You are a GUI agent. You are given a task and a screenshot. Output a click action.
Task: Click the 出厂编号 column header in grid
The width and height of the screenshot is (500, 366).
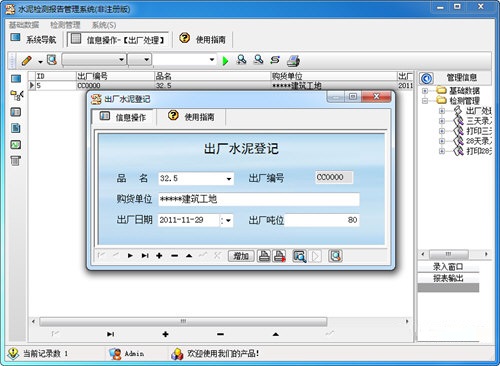pos(115,76)
